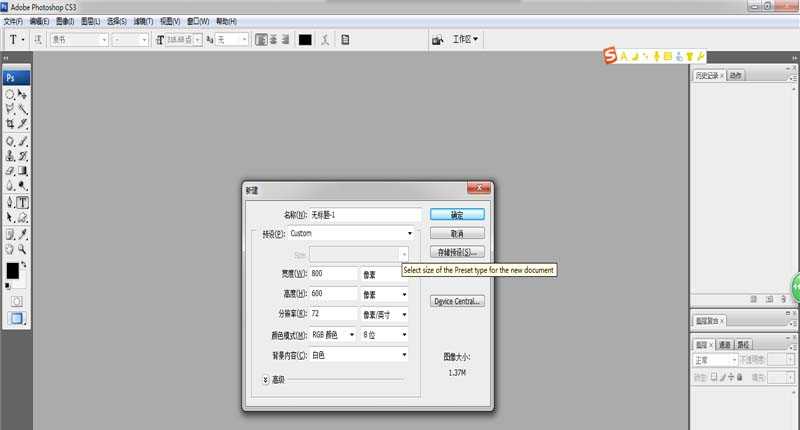Toggle Quick Mask mode in toolbox
This screenshot has height=430, width=800.
[x=16, y=300]
